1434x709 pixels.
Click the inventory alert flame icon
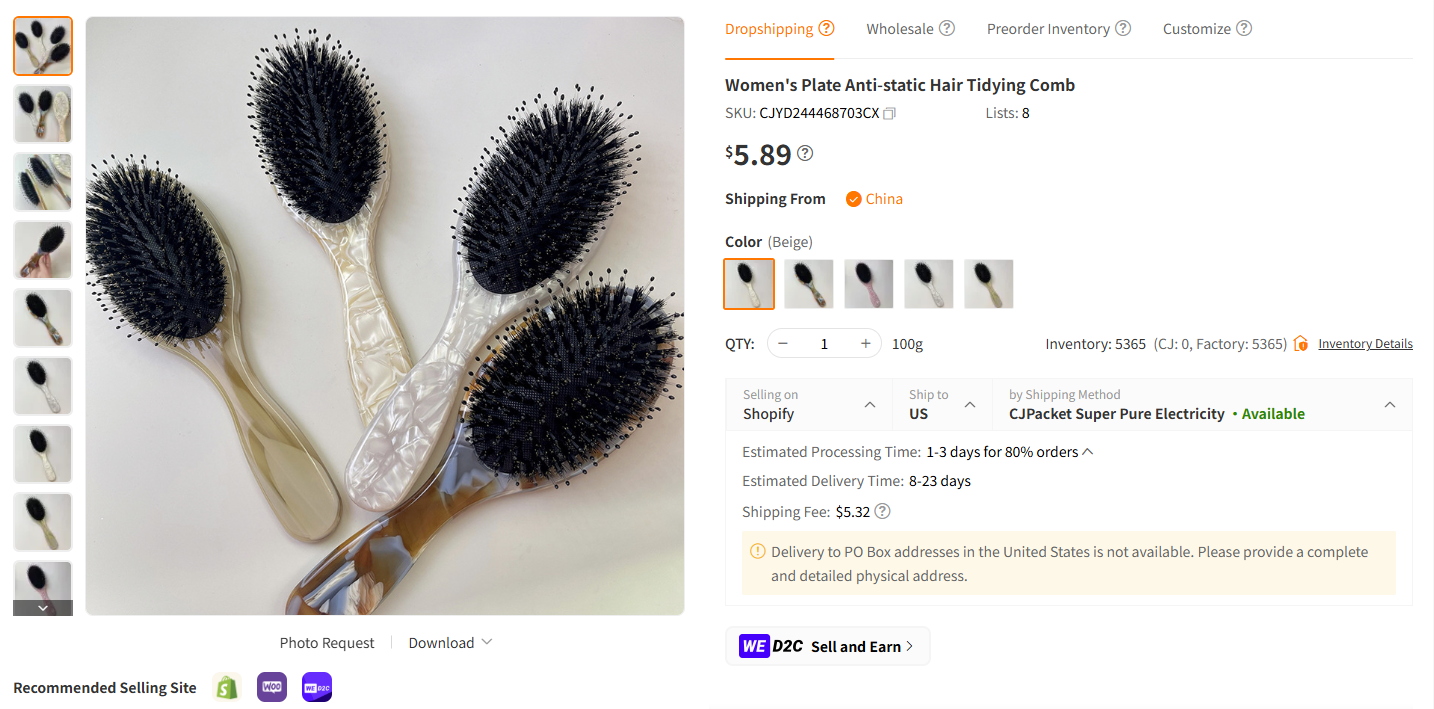[1301, 343]
